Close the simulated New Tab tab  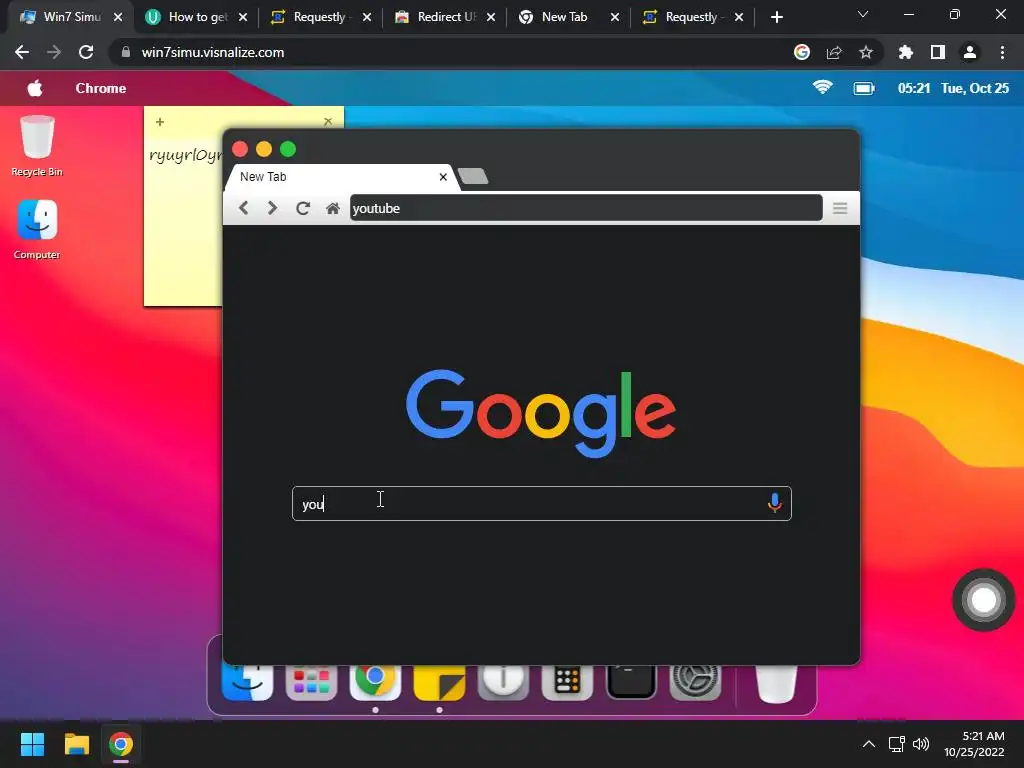click(x=443, y=177)
